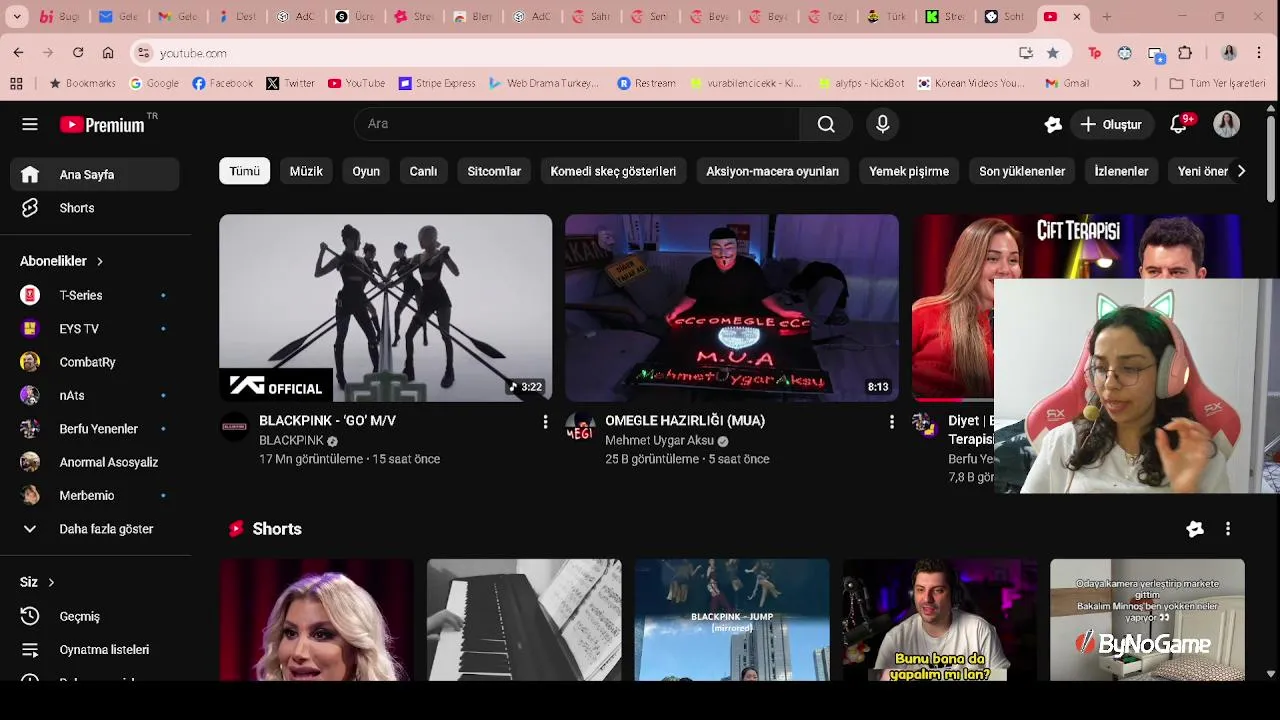Click the sparkle icon beside Oluştur
The height and width of the screenshot is (720, 1280).
pos(1053,124)
